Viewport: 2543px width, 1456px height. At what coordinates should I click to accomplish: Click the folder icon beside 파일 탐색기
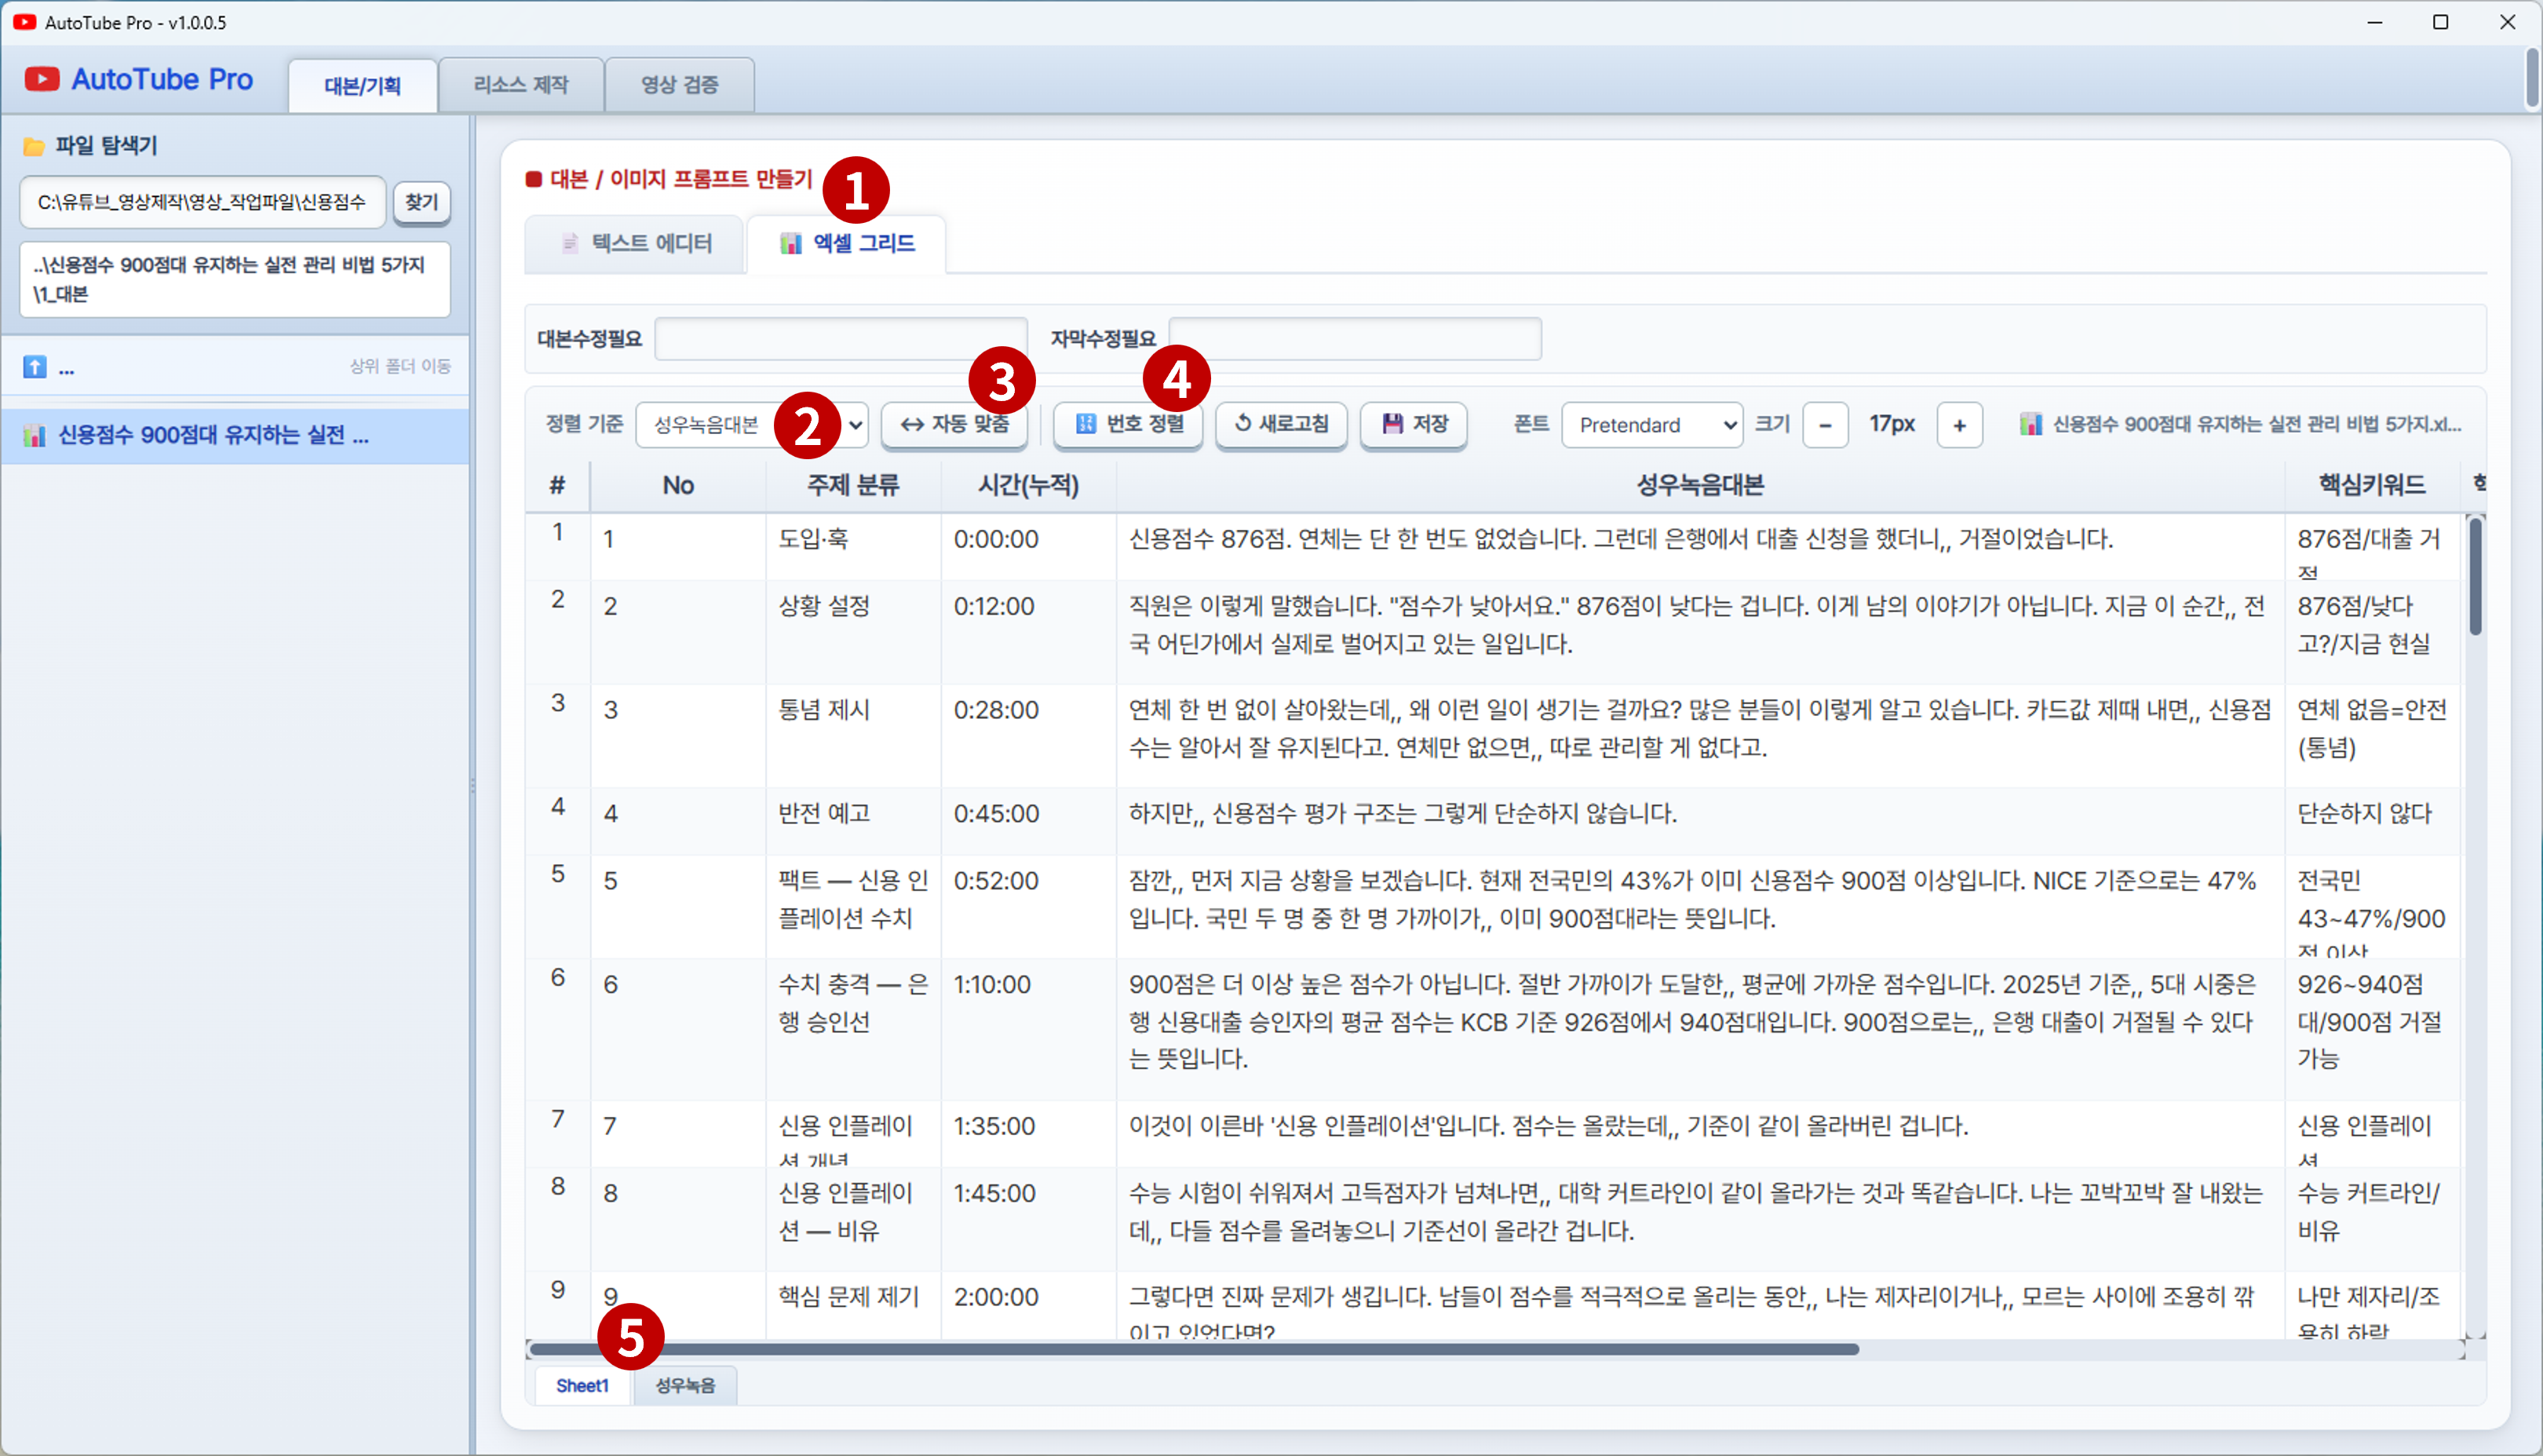pos(34,146)
